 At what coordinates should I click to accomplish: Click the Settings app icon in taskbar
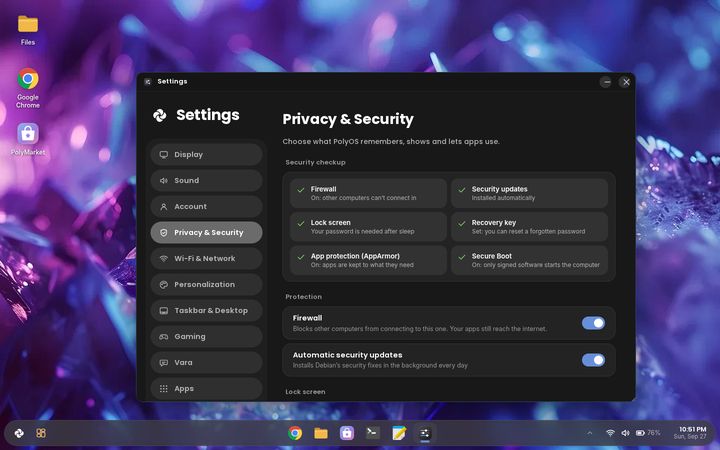coord(425,433)
